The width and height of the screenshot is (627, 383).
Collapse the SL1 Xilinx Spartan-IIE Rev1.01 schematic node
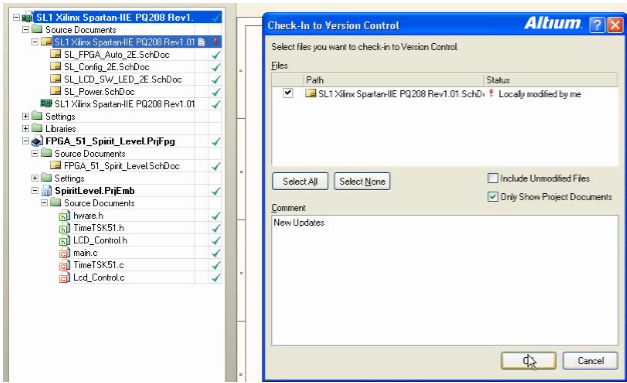click(x=35, y=42)
